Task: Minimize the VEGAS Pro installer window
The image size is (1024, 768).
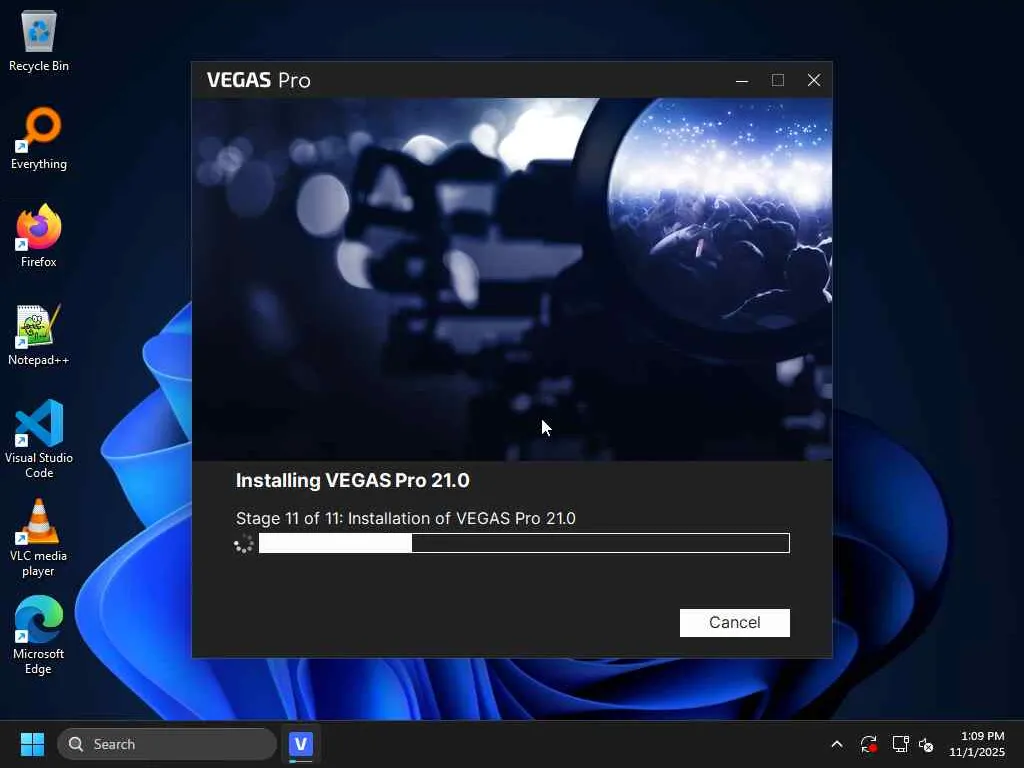Action: pyautogui.click(x=742, y=80)
